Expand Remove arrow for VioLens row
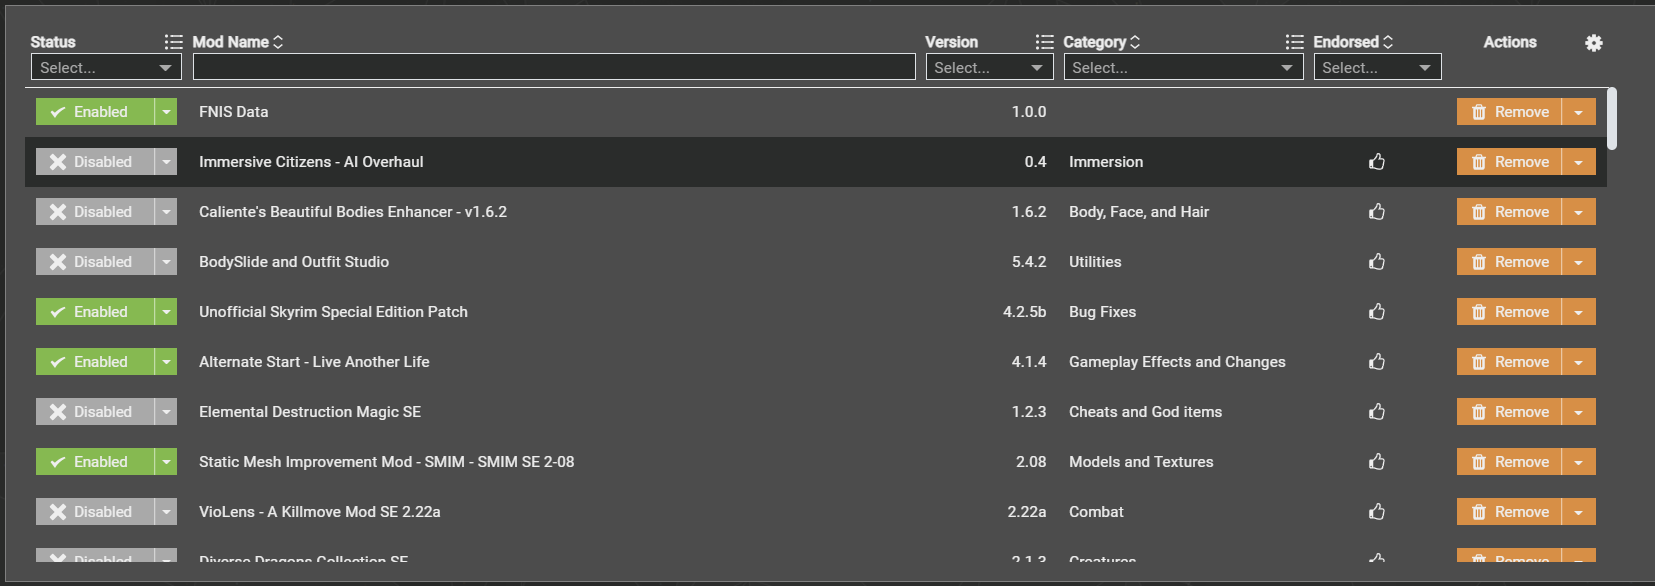This screenshot has width=1655, height=586. [1579, 511]
